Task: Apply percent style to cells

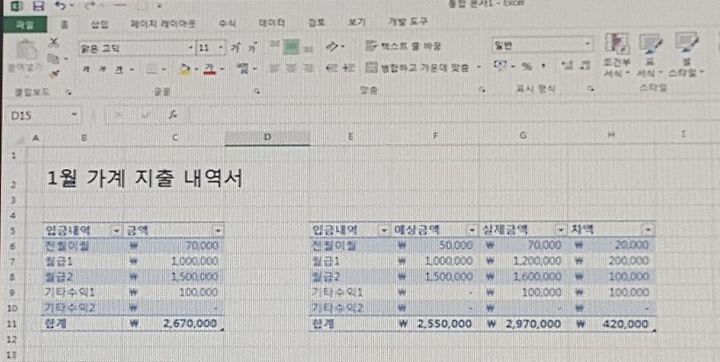Action: (x=526, y=67)
